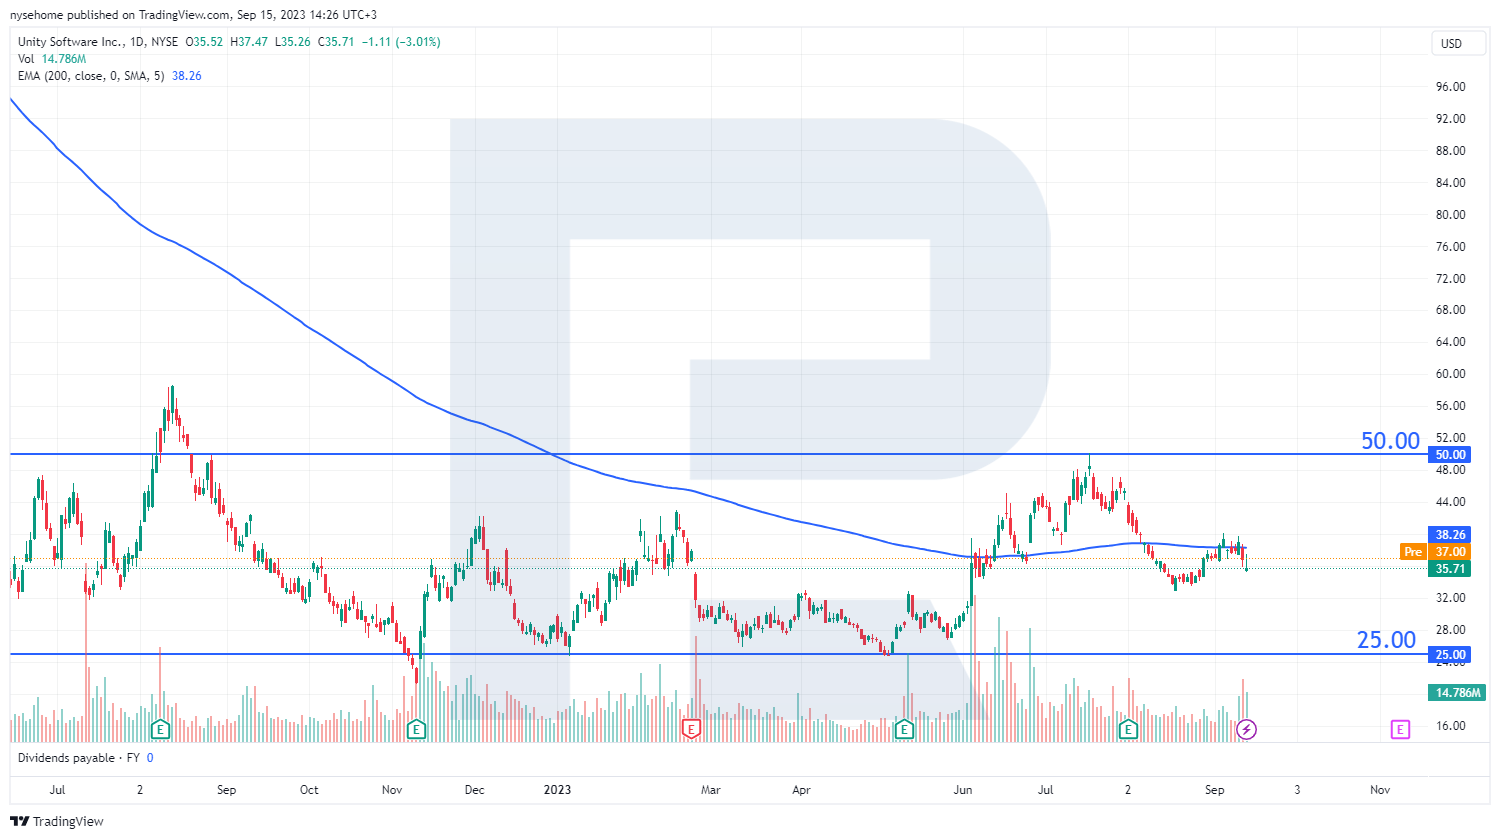Viewport: 1500px width, 839px height.
Task: Click the green earnings E marker in August 2022
Action: click(x=160, y=729)
